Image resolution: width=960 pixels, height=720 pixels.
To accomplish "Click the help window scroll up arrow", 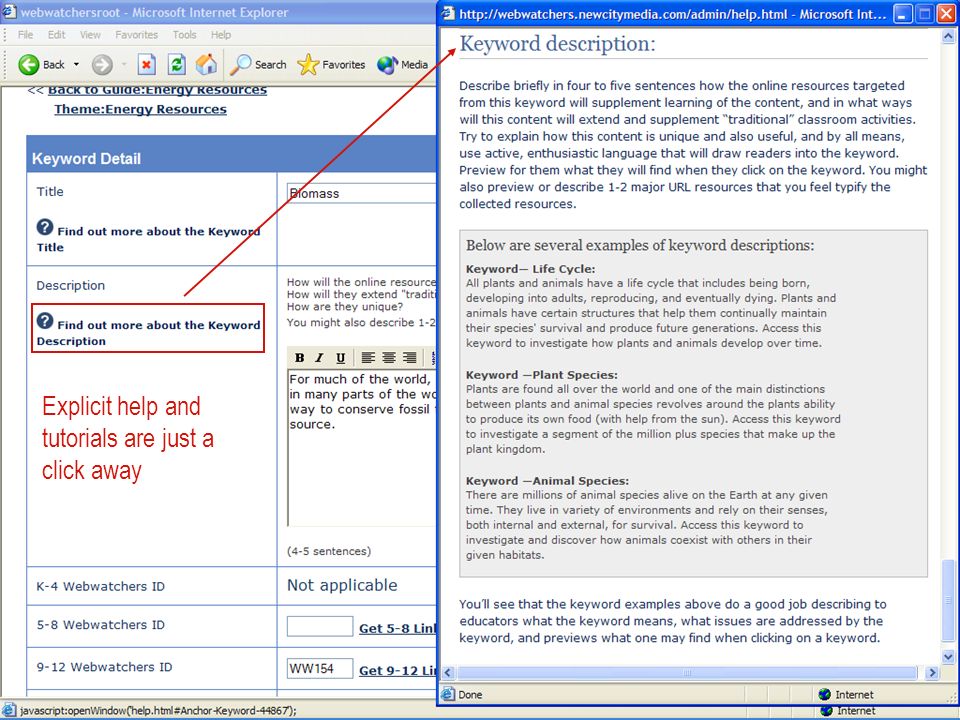I will point(948,37).
